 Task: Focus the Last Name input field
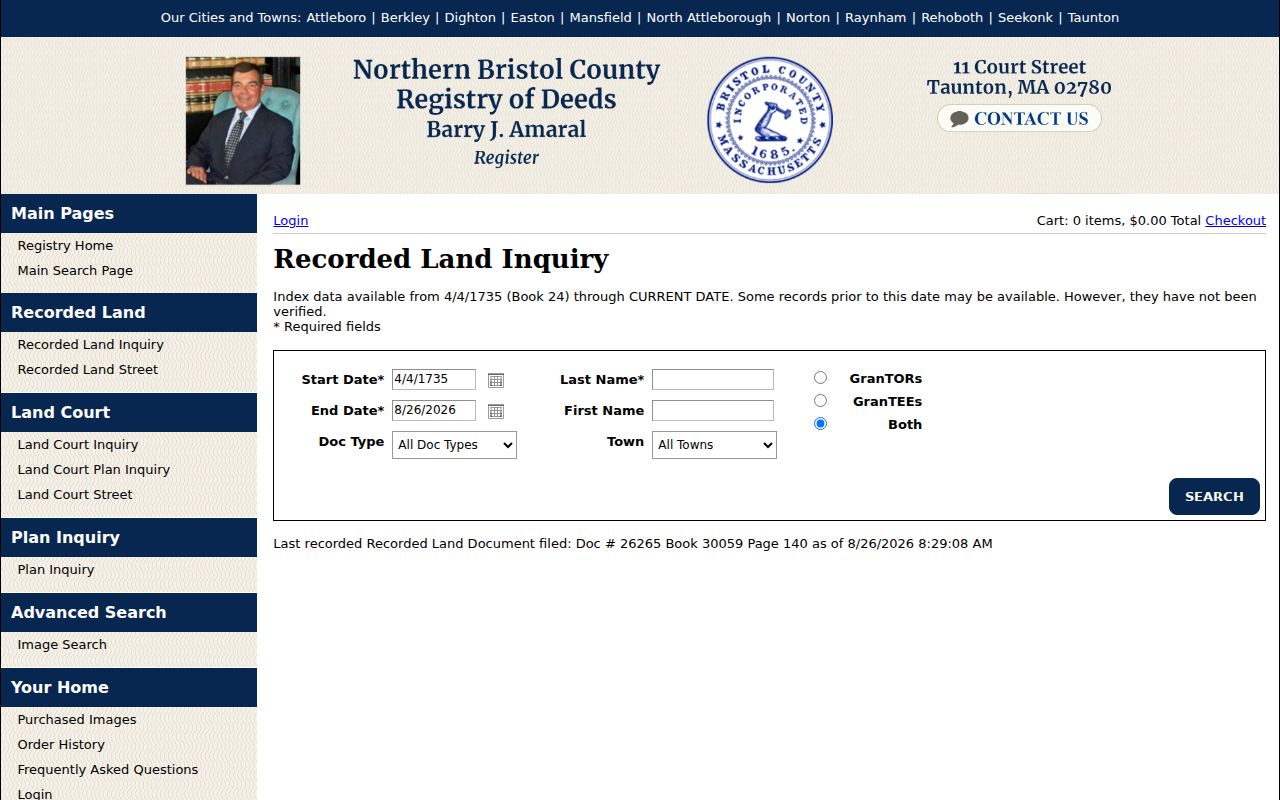click(x=713, y=380)
